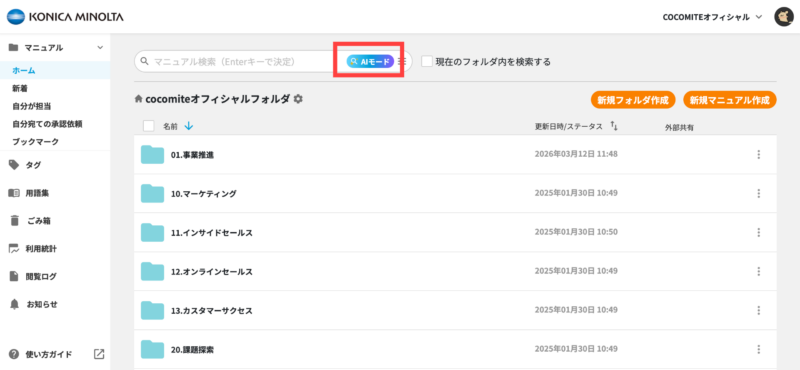Click the 使い方ガイド question mark icon
The height and width of the screenshot is (370, 800).
(14, 354)
